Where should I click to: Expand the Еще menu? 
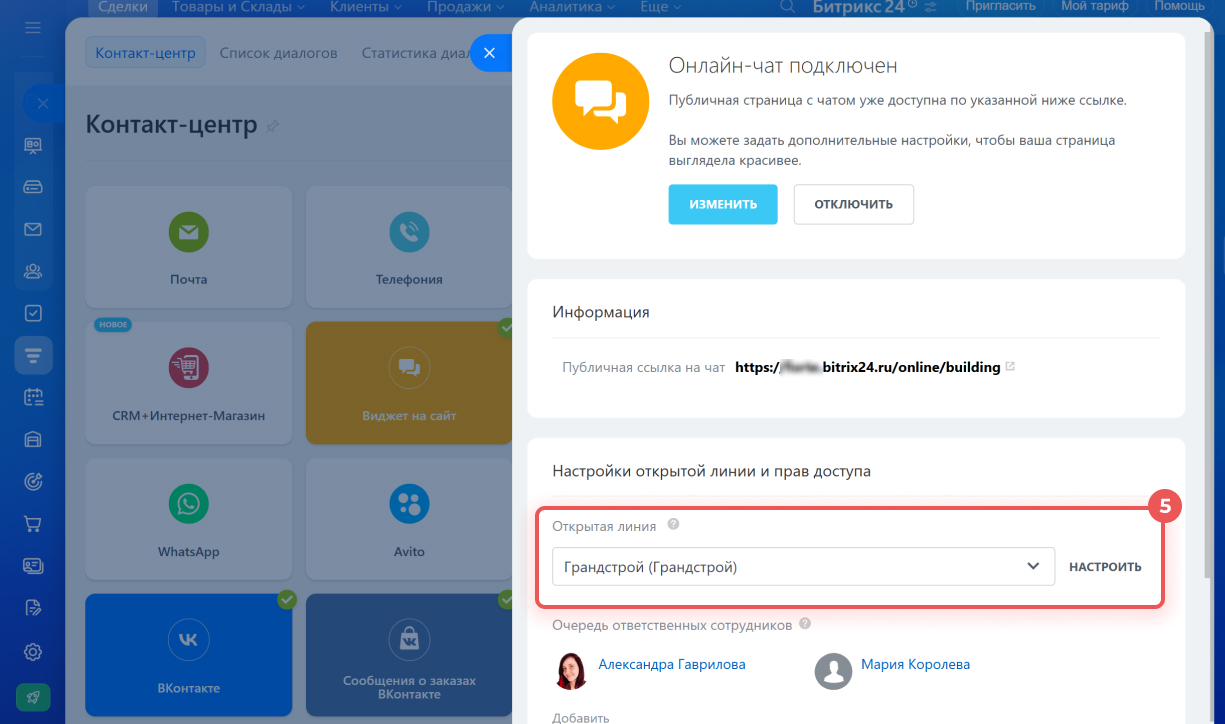[x=661, y=7]
